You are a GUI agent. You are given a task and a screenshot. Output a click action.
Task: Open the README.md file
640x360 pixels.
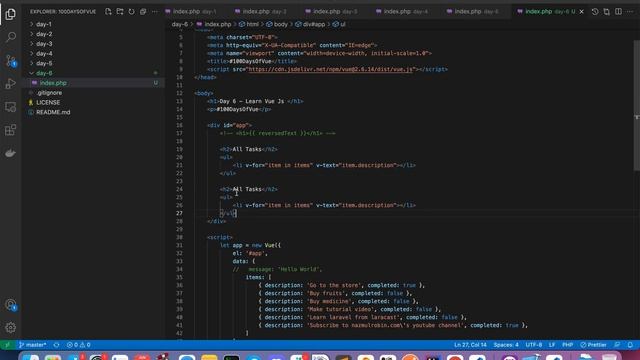(93, 112)
